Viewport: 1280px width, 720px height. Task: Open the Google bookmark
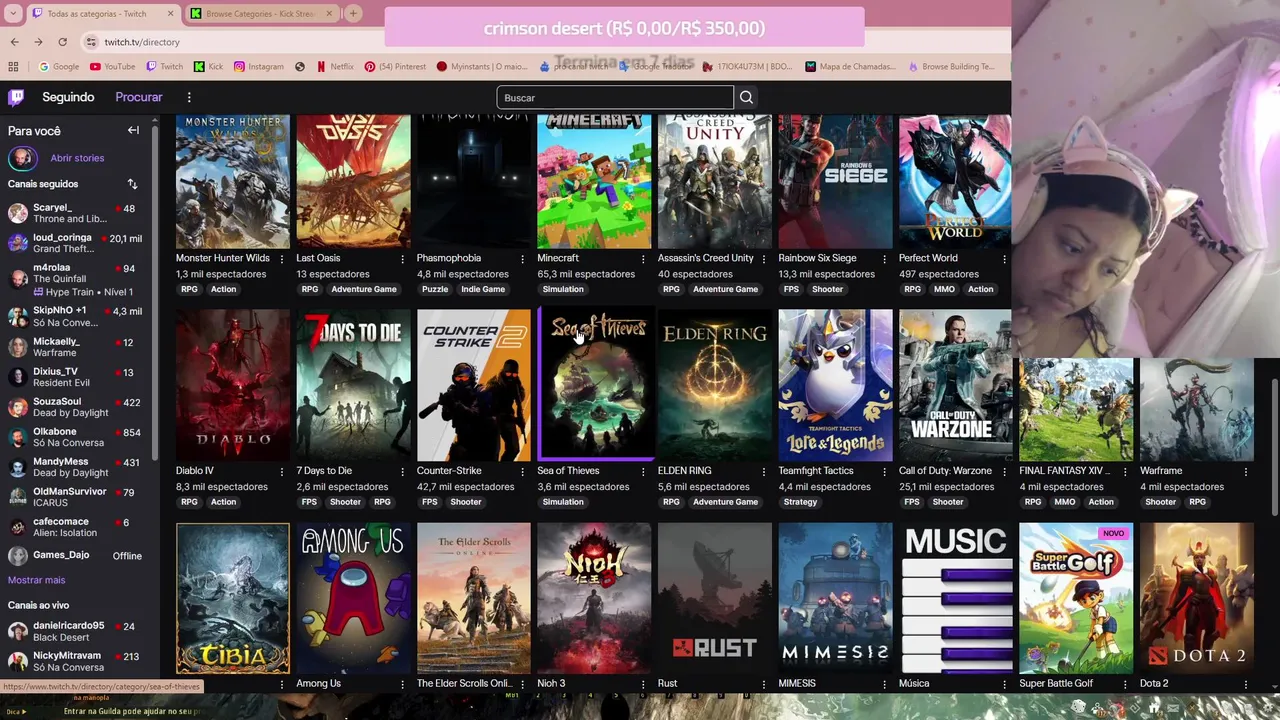(x=58, y=66)
